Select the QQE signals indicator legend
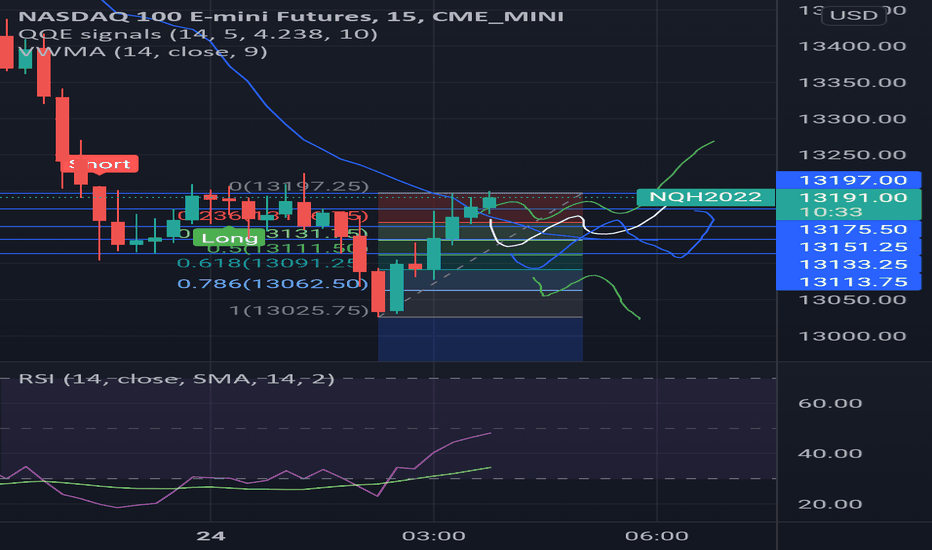 198,34
